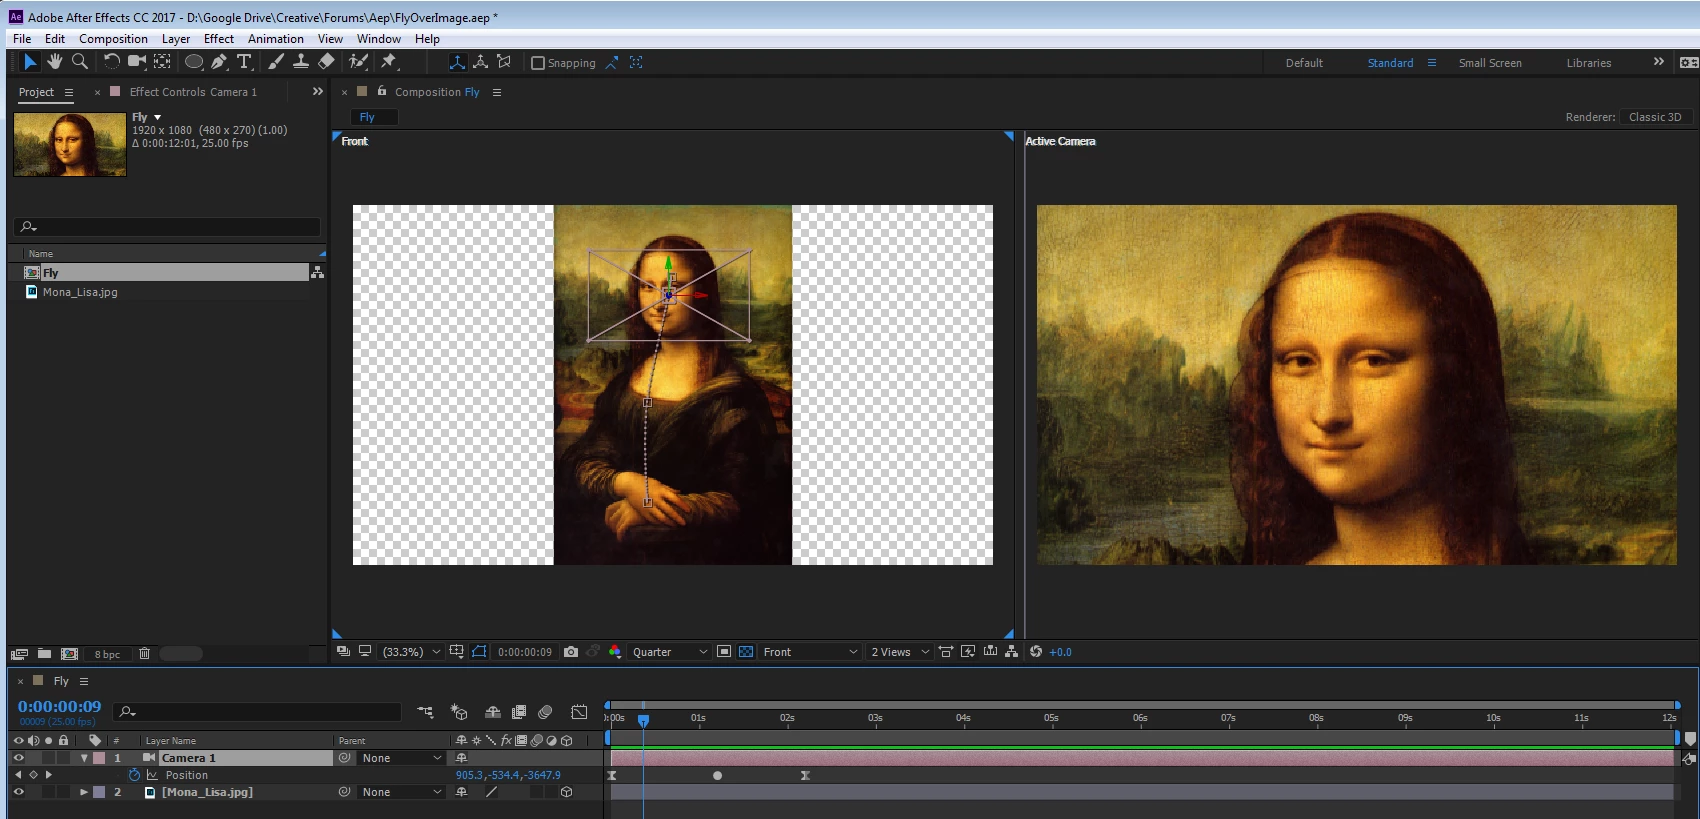This screenshot has width=1700, height=819.
Task: Click the snapshot camera icon in viewer
Action: [571, 652]
